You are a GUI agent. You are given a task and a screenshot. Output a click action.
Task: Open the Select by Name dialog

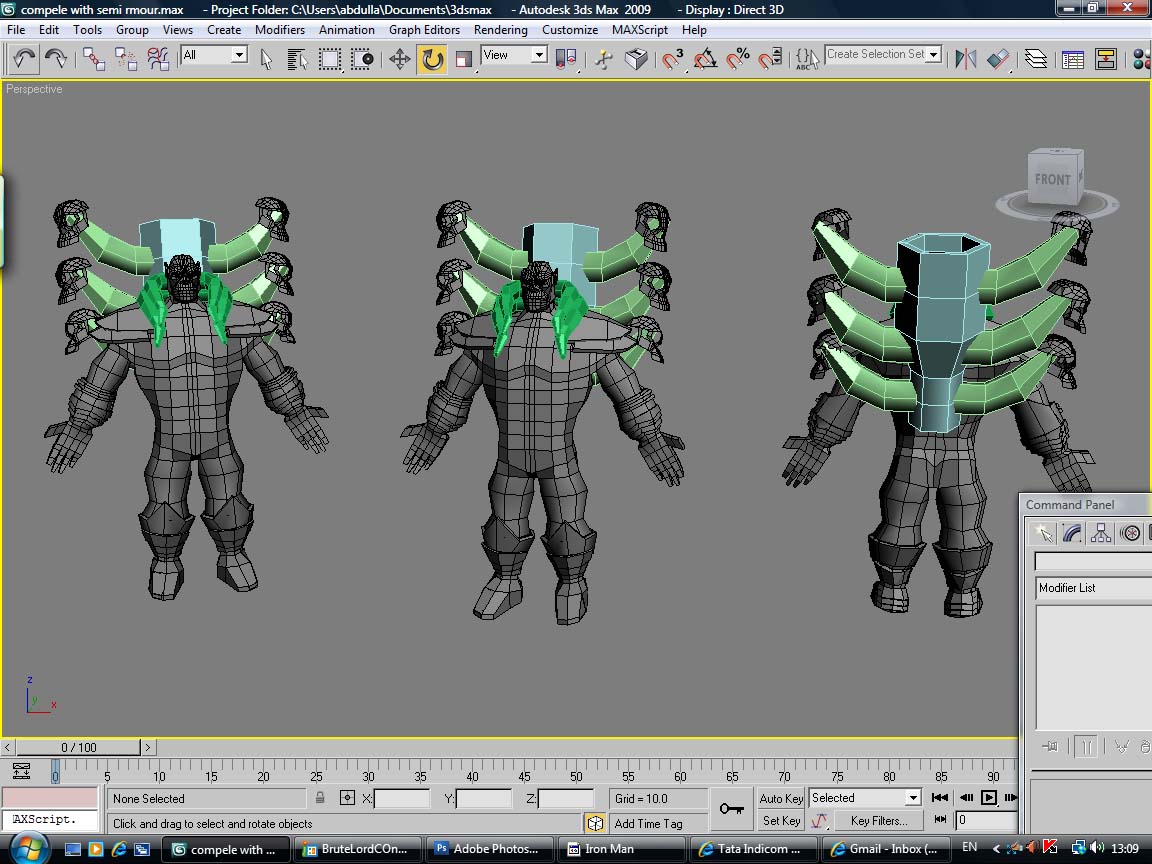[x=298, y=58]
